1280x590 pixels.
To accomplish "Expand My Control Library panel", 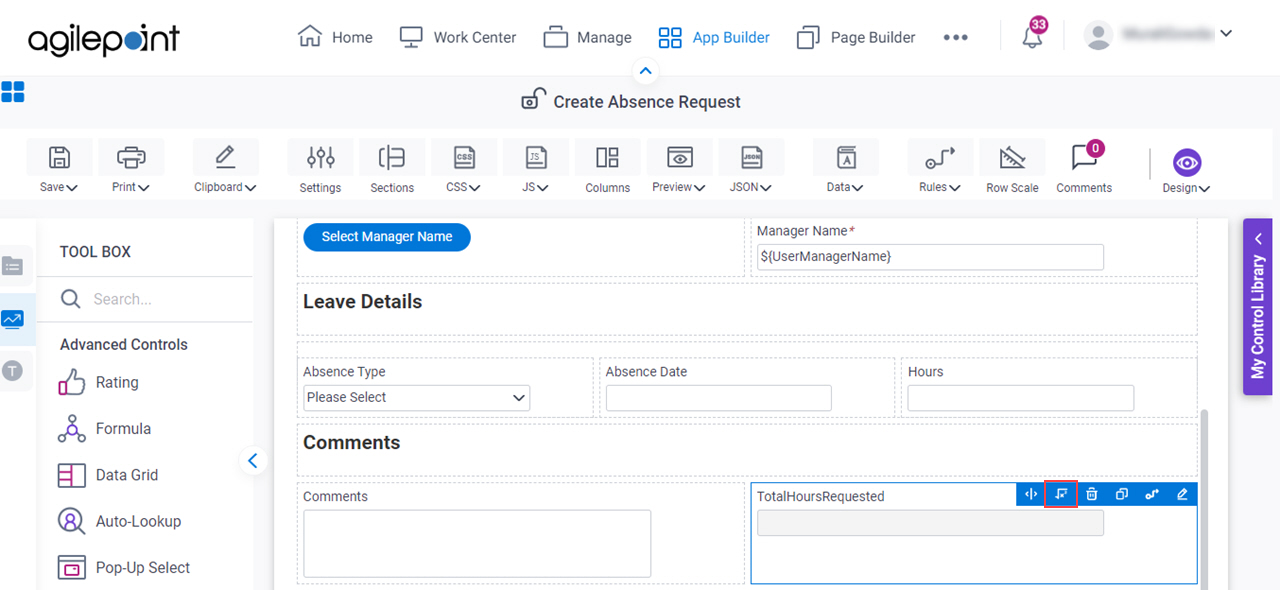I will click(x=1258, y=307).
